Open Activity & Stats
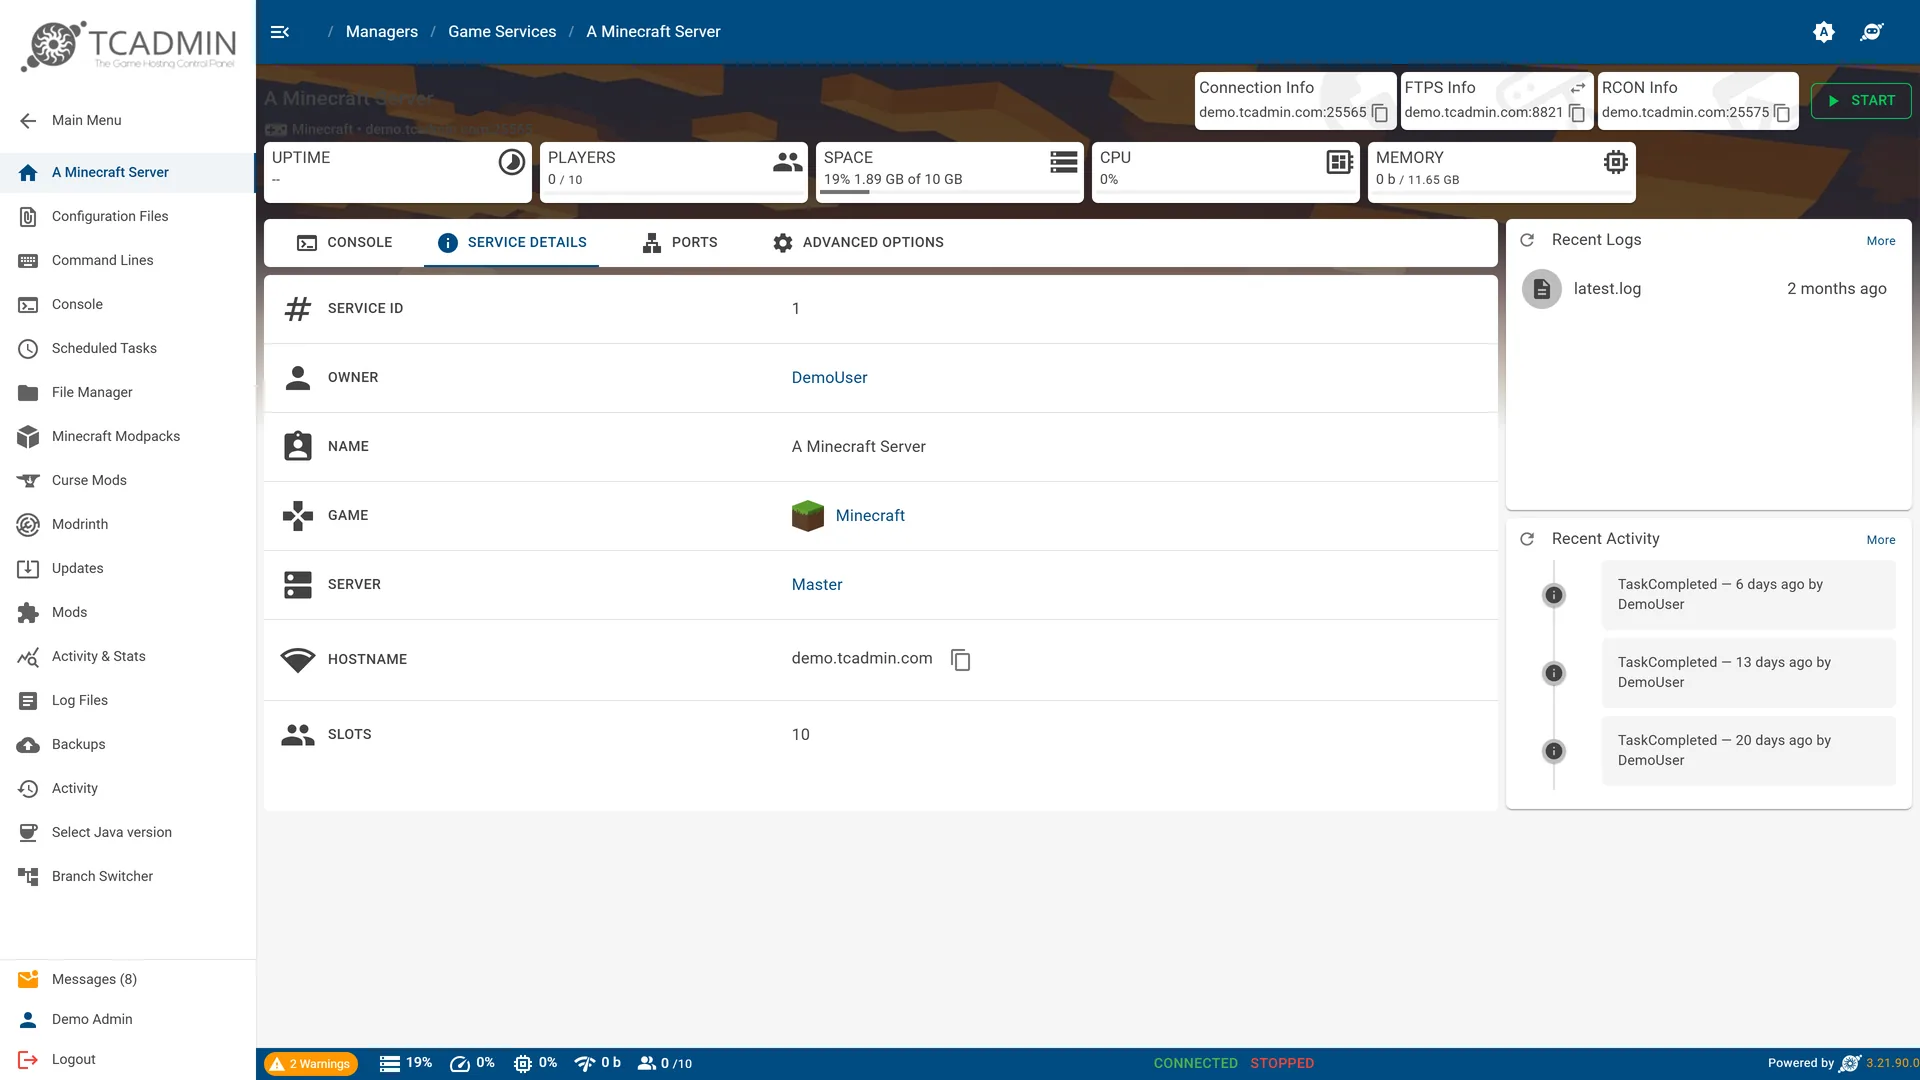This screenshot has width=1920, height=1080. (128, 656)
